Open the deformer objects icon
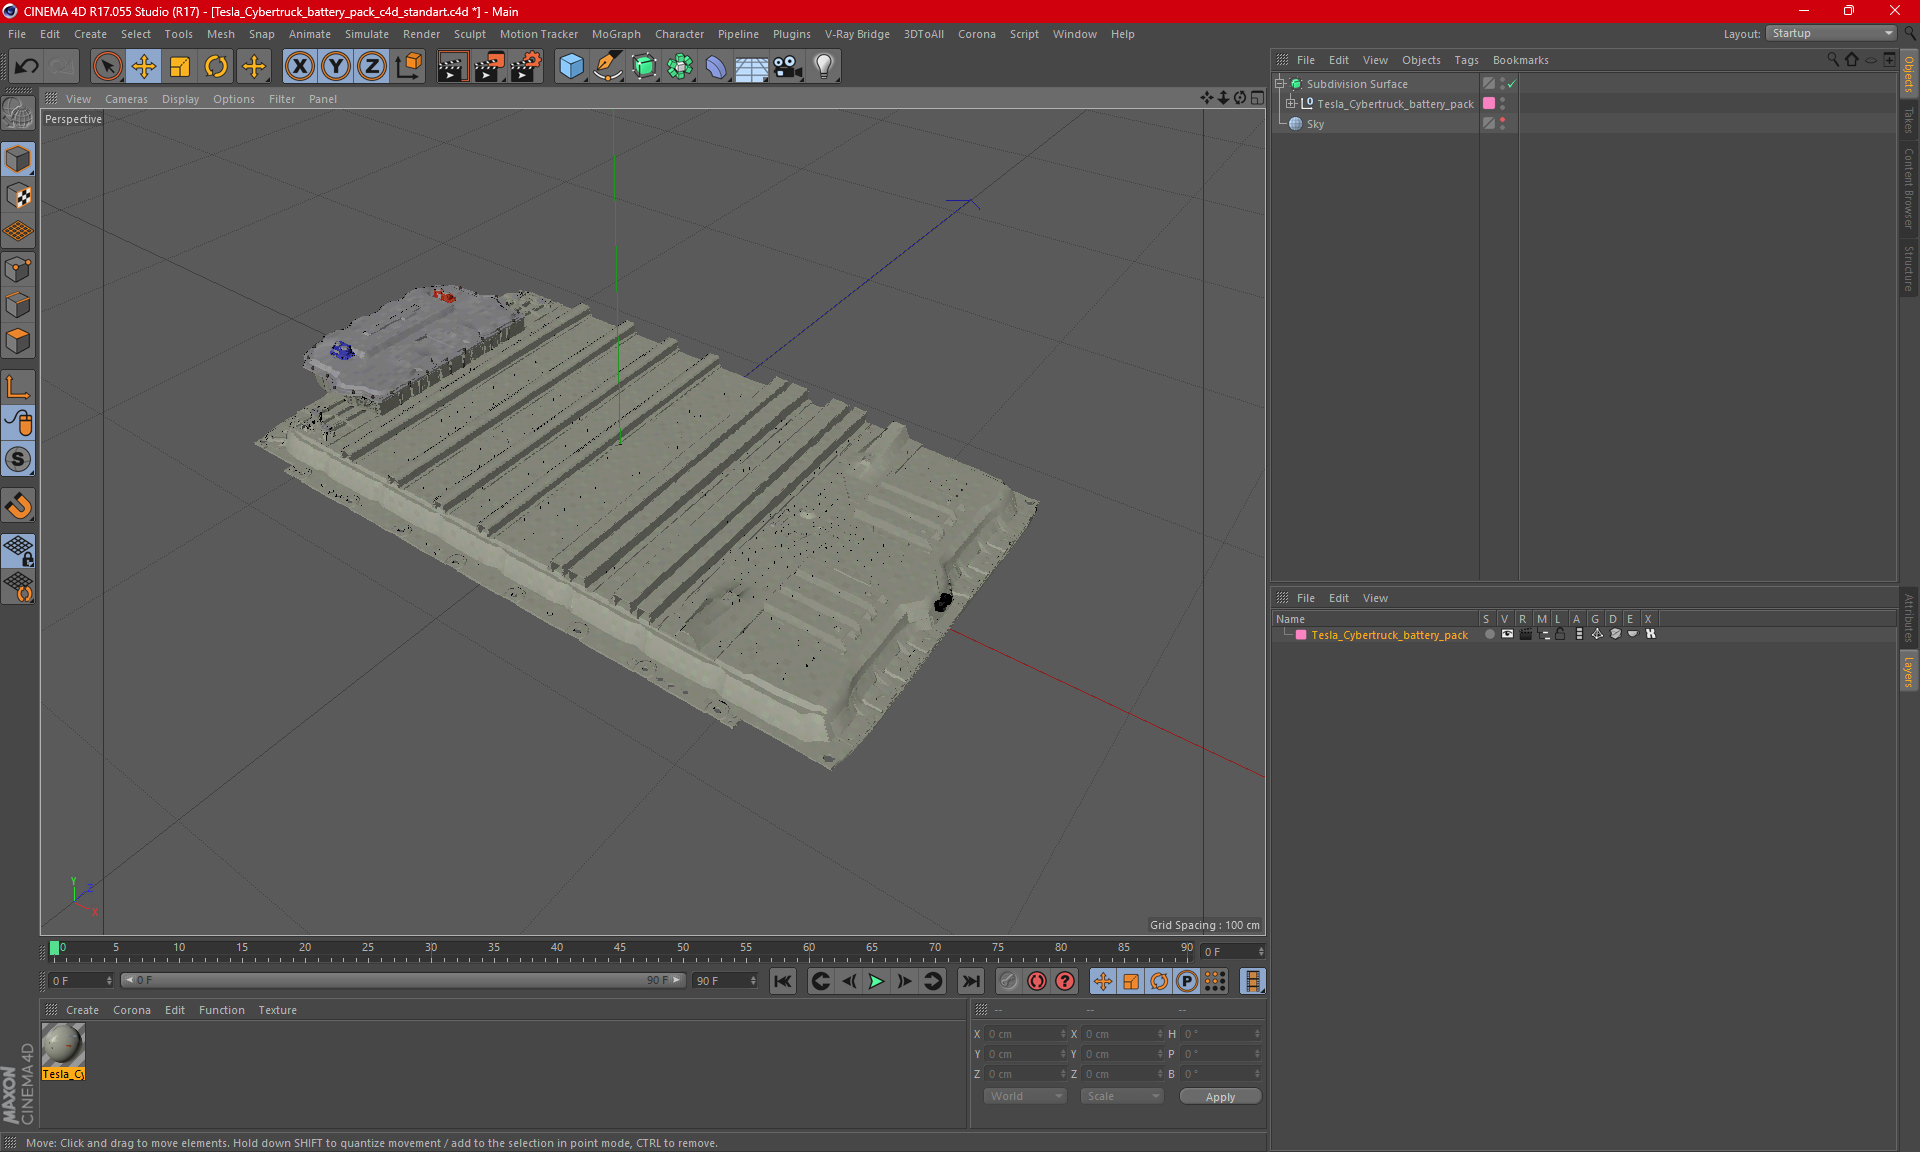This screenshot has width=1920, height=1152. tap(716, 67)
